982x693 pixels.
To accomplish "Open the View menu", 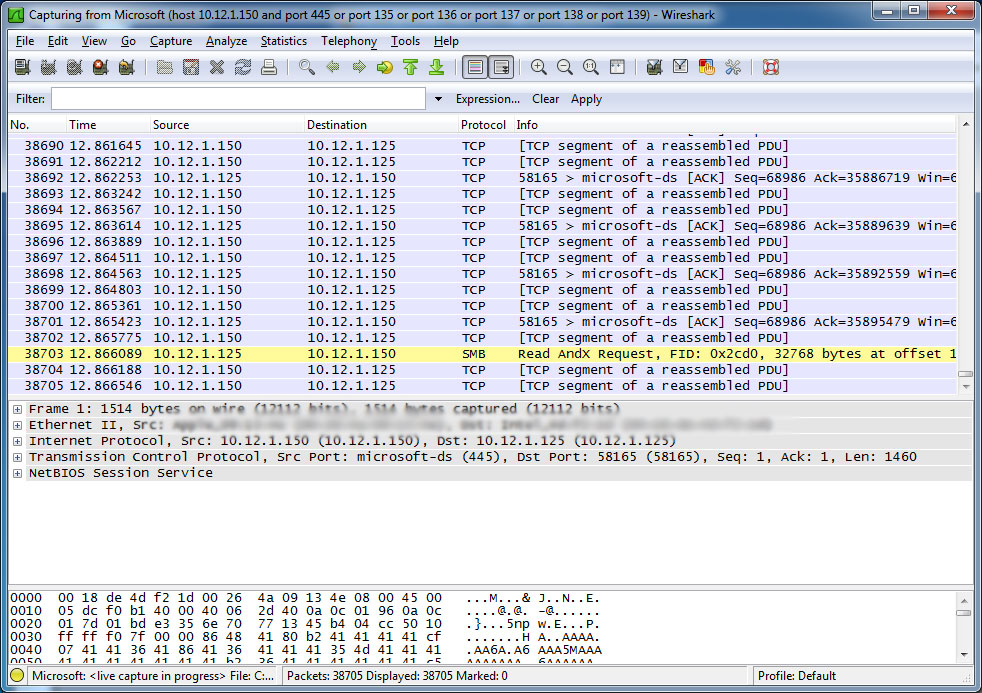I will [x=94, y=41].
